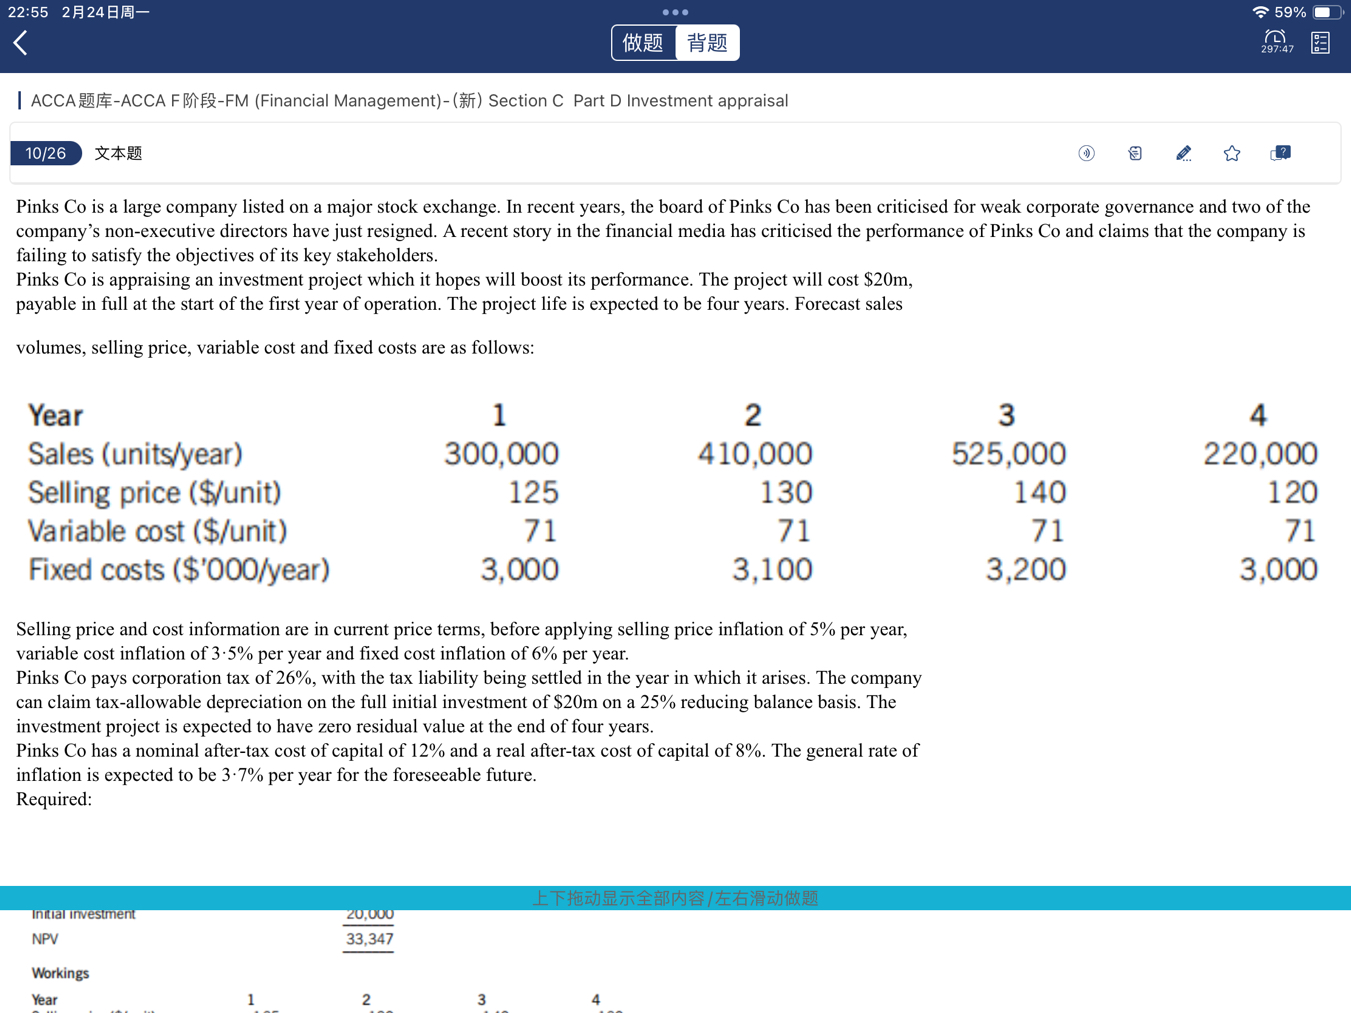Select fixed costs 3,200 cell
This screenshot has height=1013, width=1351.
click(x=1026, y=570)
